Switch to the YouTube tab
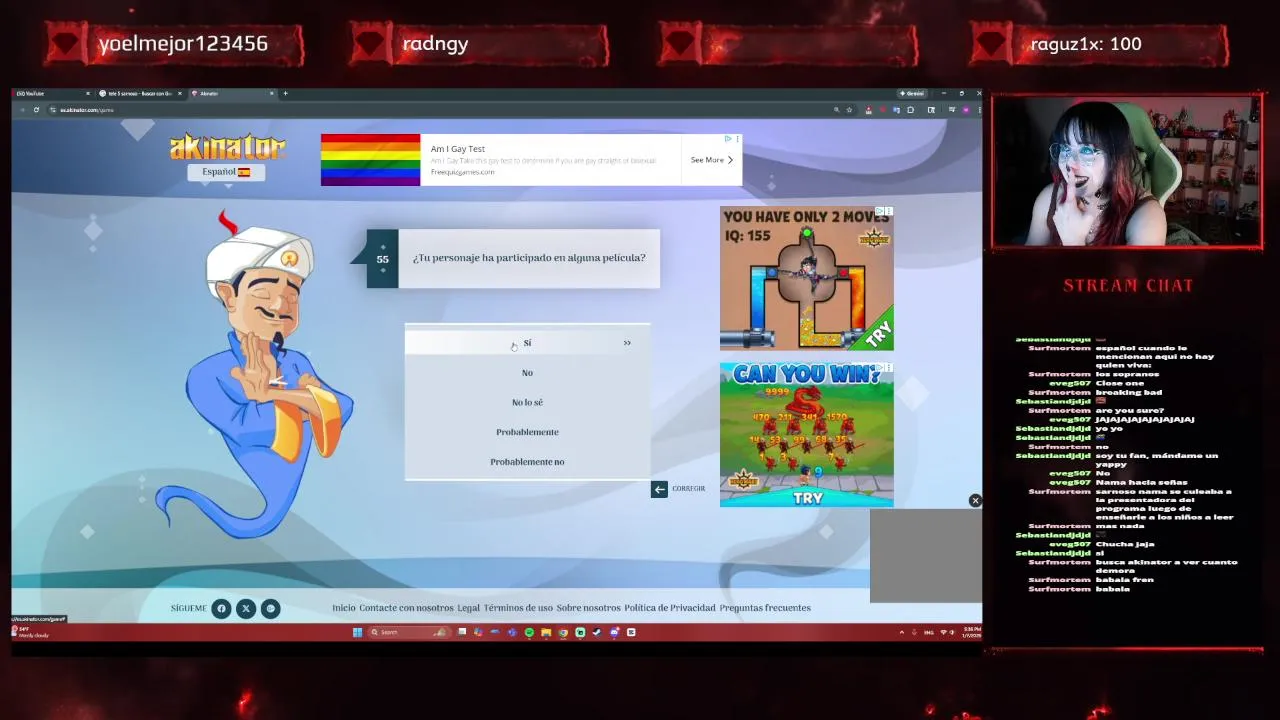This screenshot has height=720, width=1280. point(50,93)
